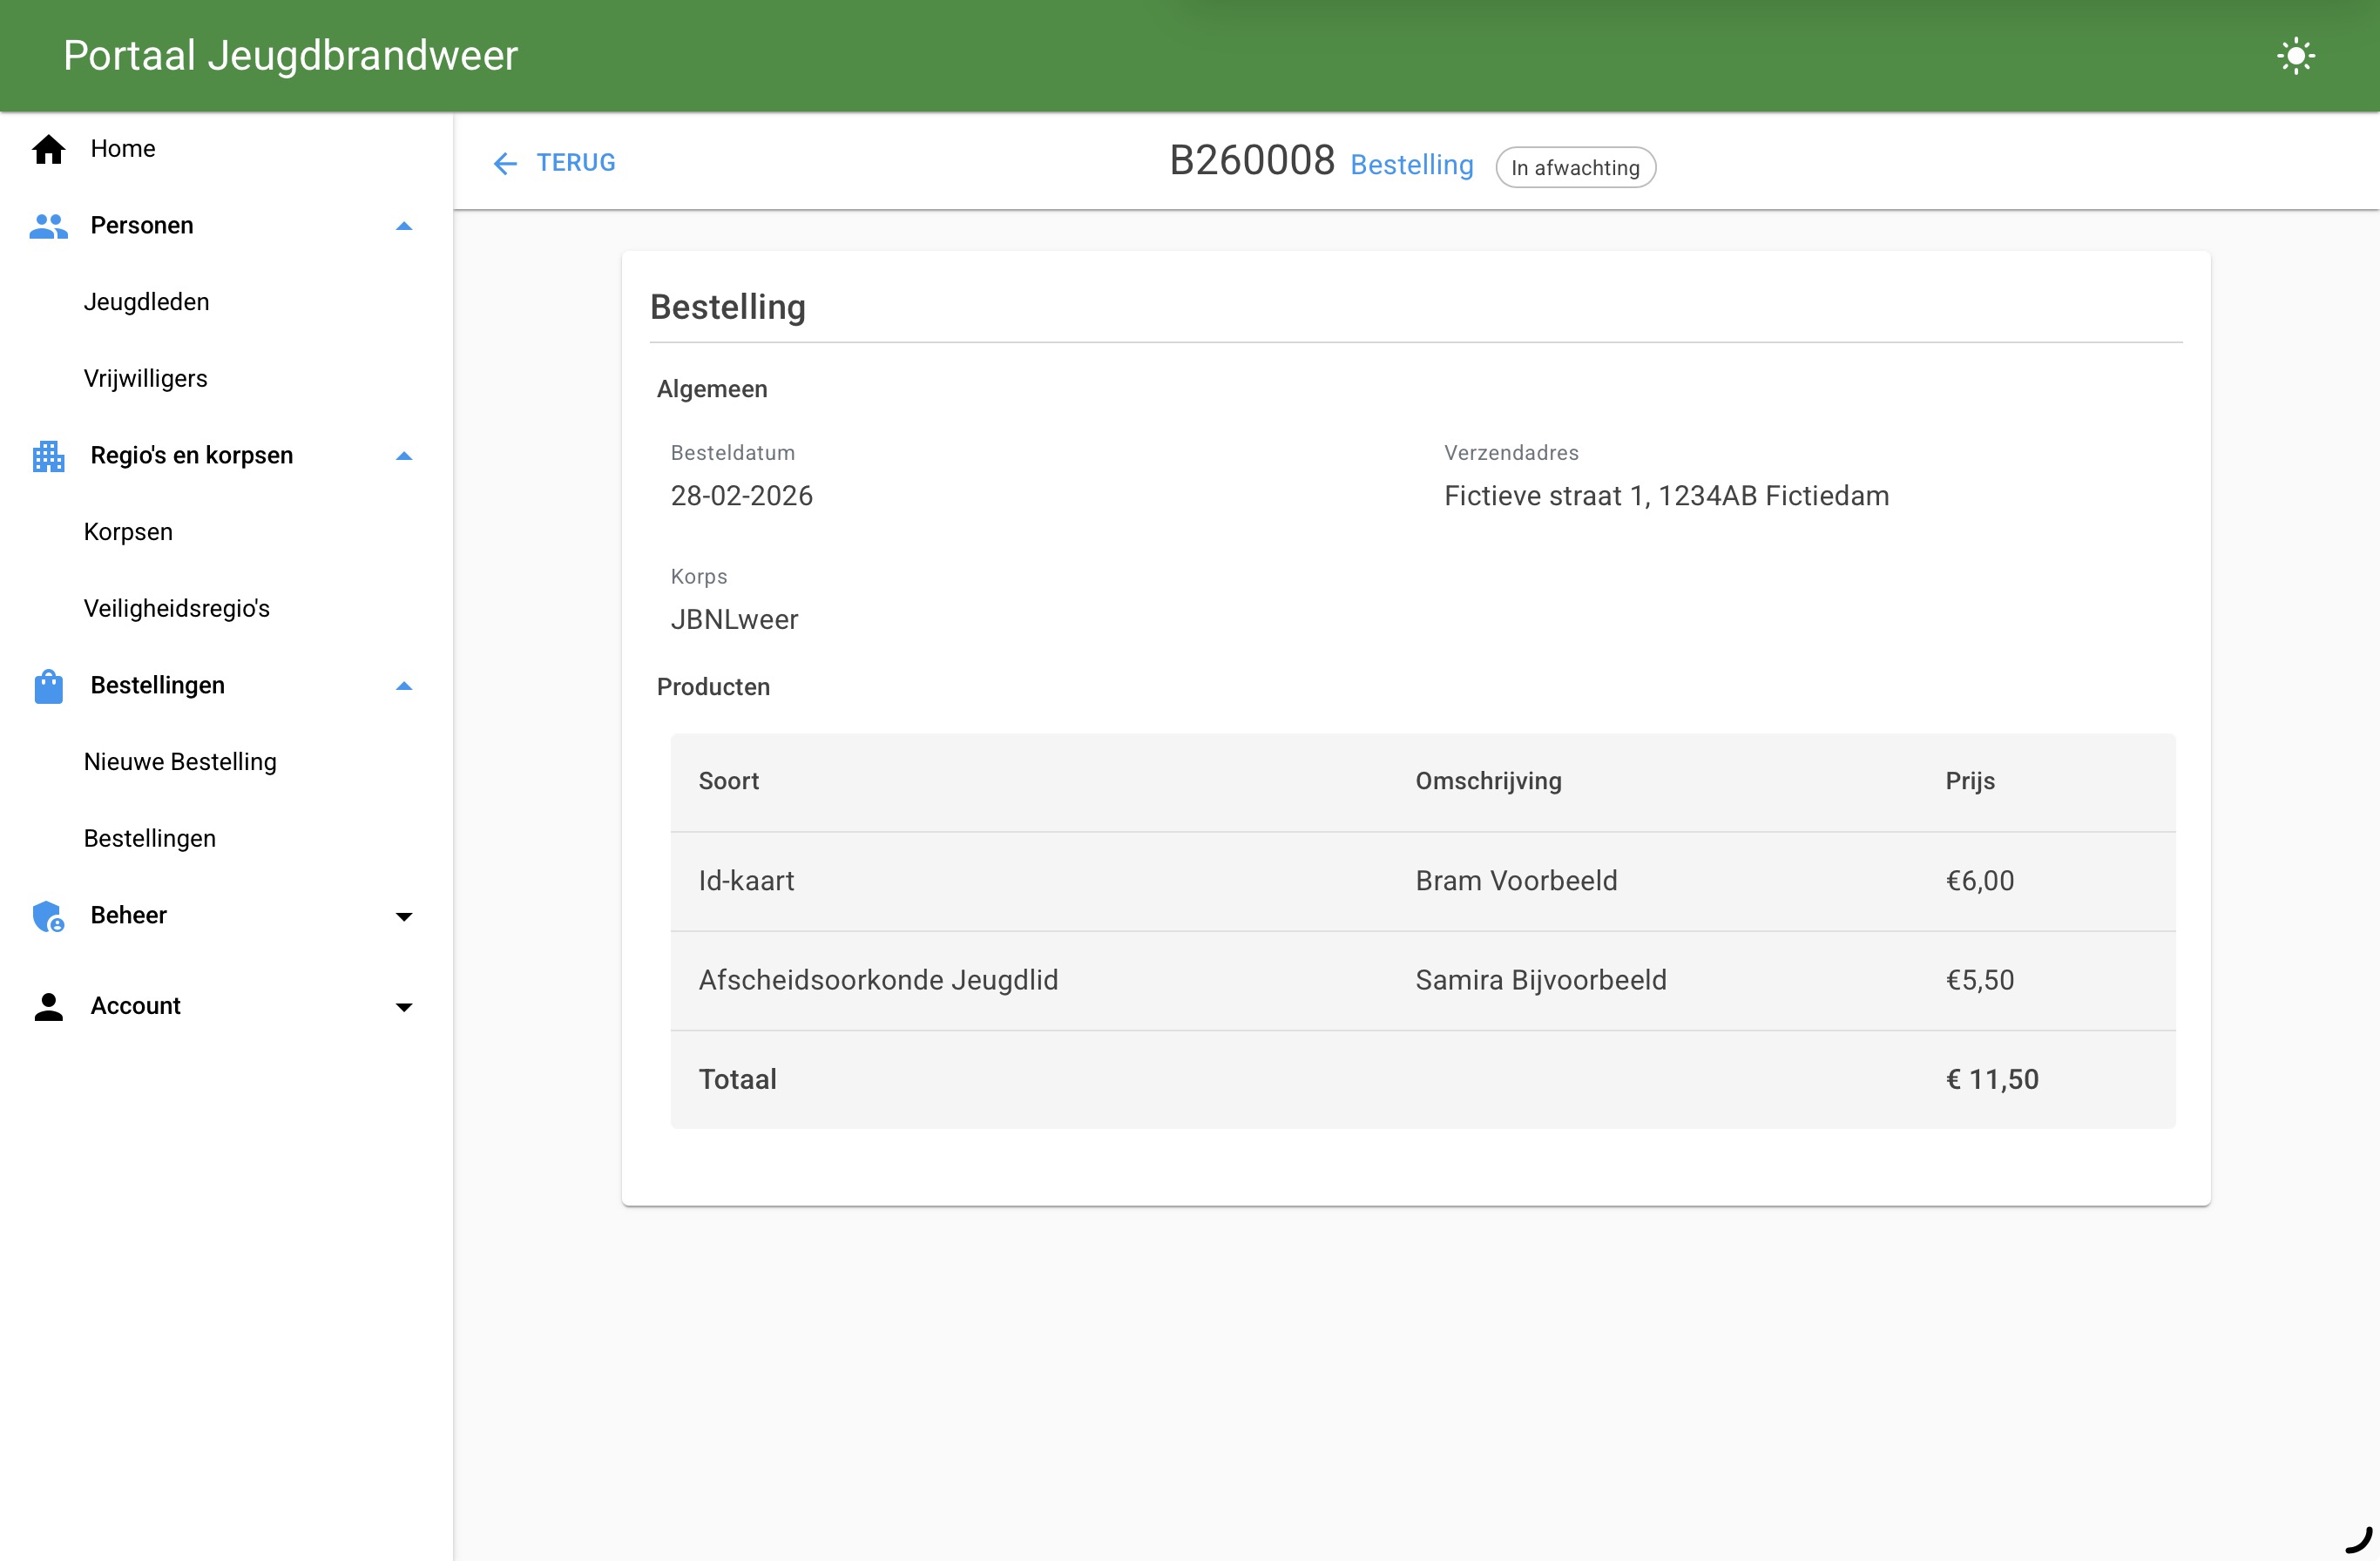Click the Beheer shield icon
Image resolution: width=2380 pixels, height=1561 pixels.
click(x=48, y=916)
